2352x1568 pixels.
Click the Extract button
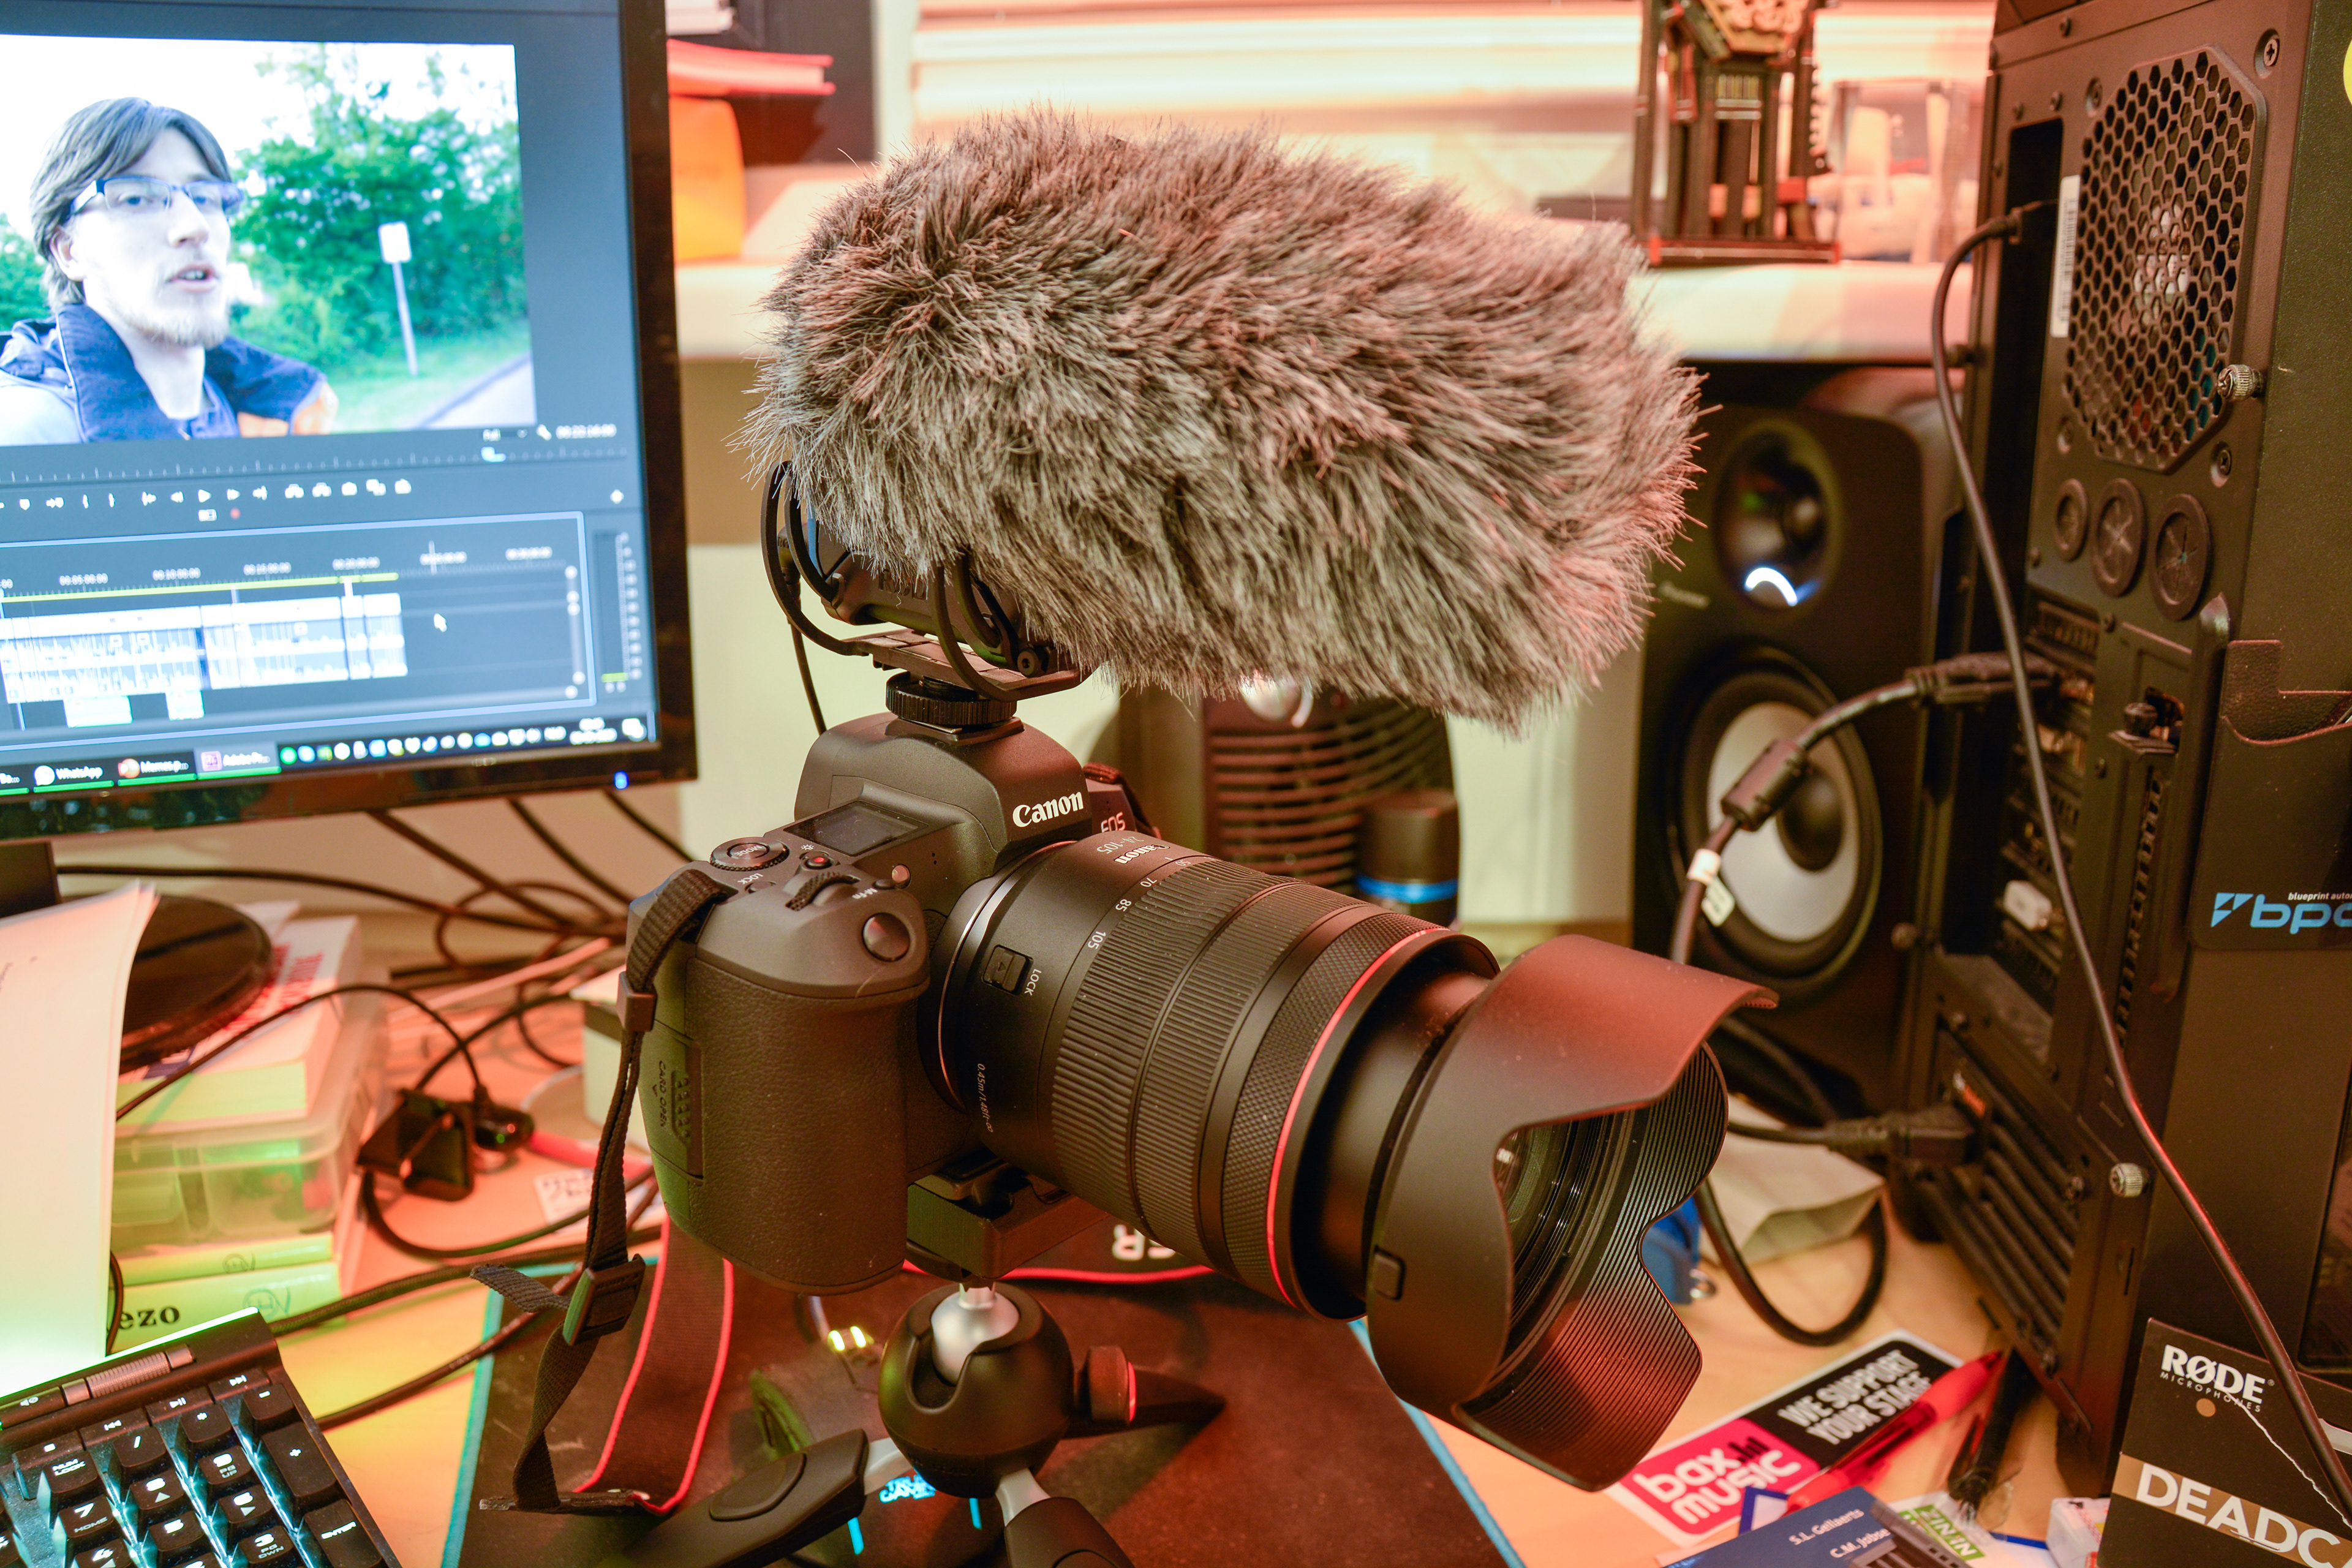click(322, 491)
